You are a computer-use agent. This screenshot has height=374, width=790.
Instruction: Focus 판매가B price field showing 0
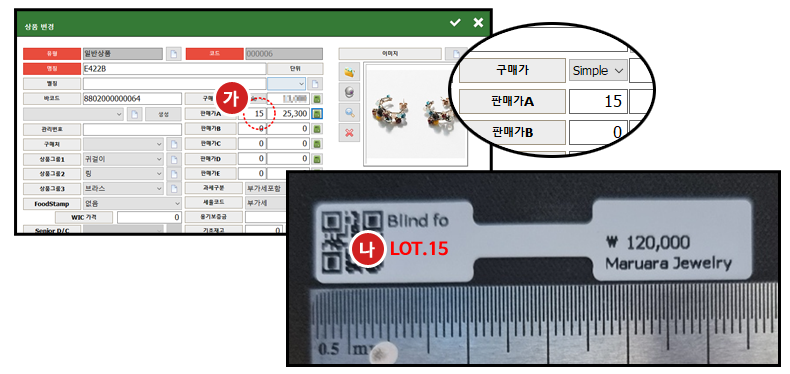[x=289, y=129]
